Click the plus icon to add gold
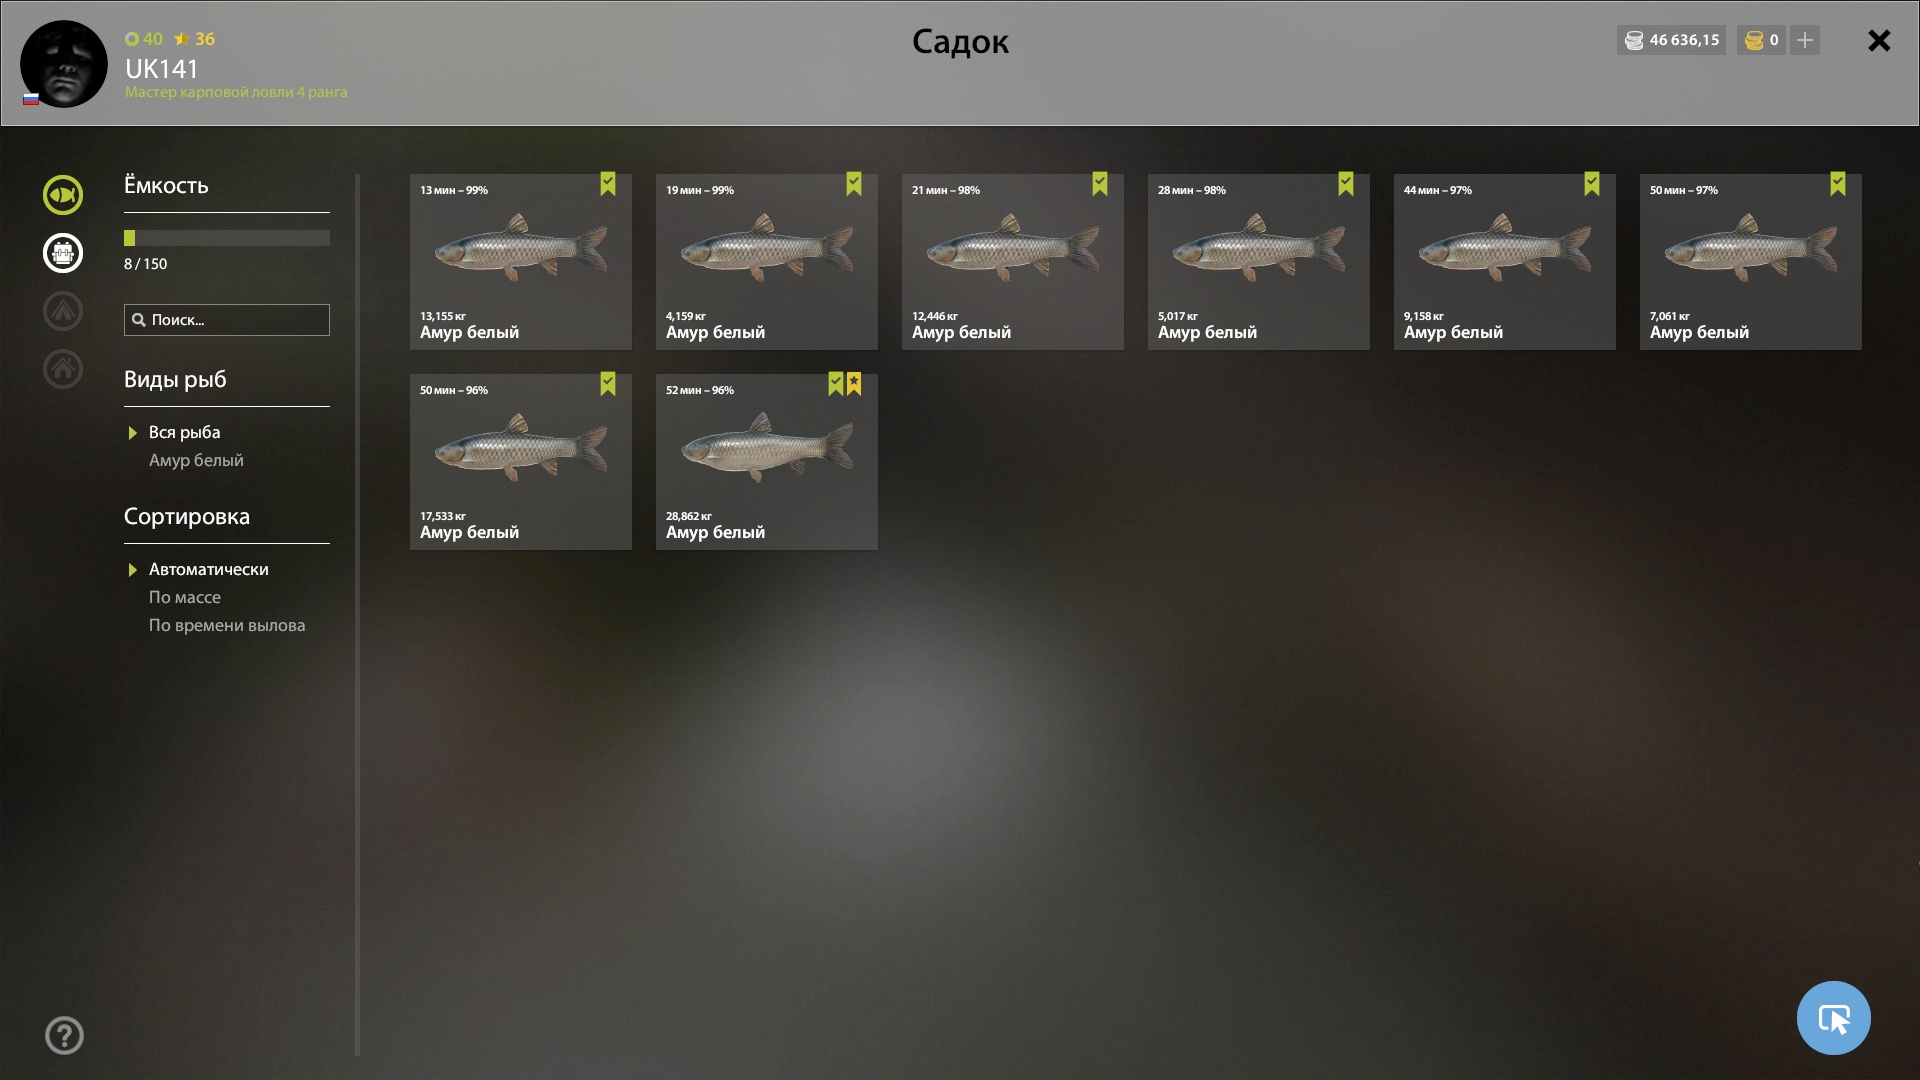 click(1805, 40)
